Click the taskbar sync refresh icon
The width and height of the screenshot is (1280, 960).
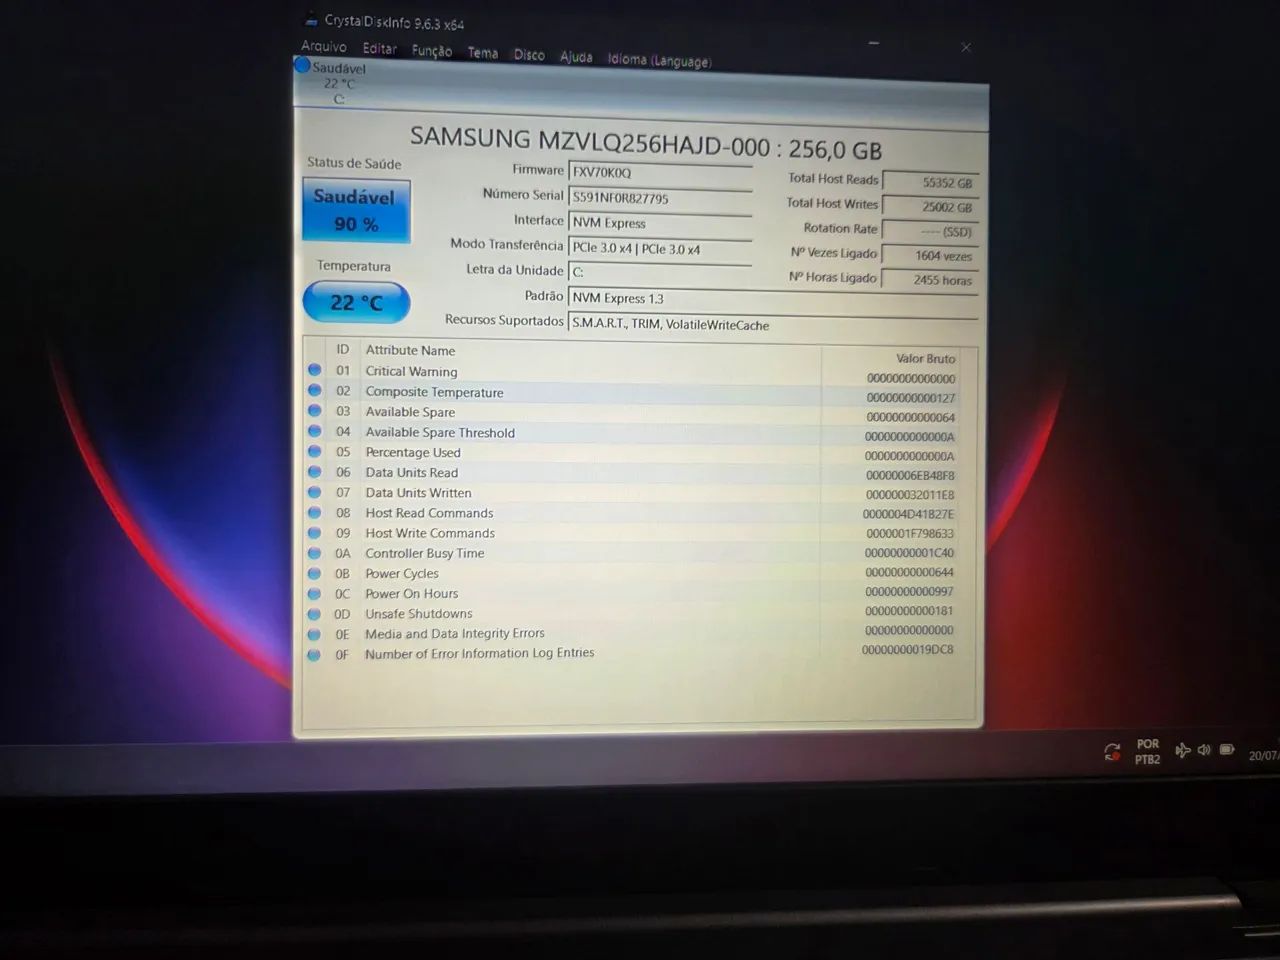click(x=1112, y=751)
